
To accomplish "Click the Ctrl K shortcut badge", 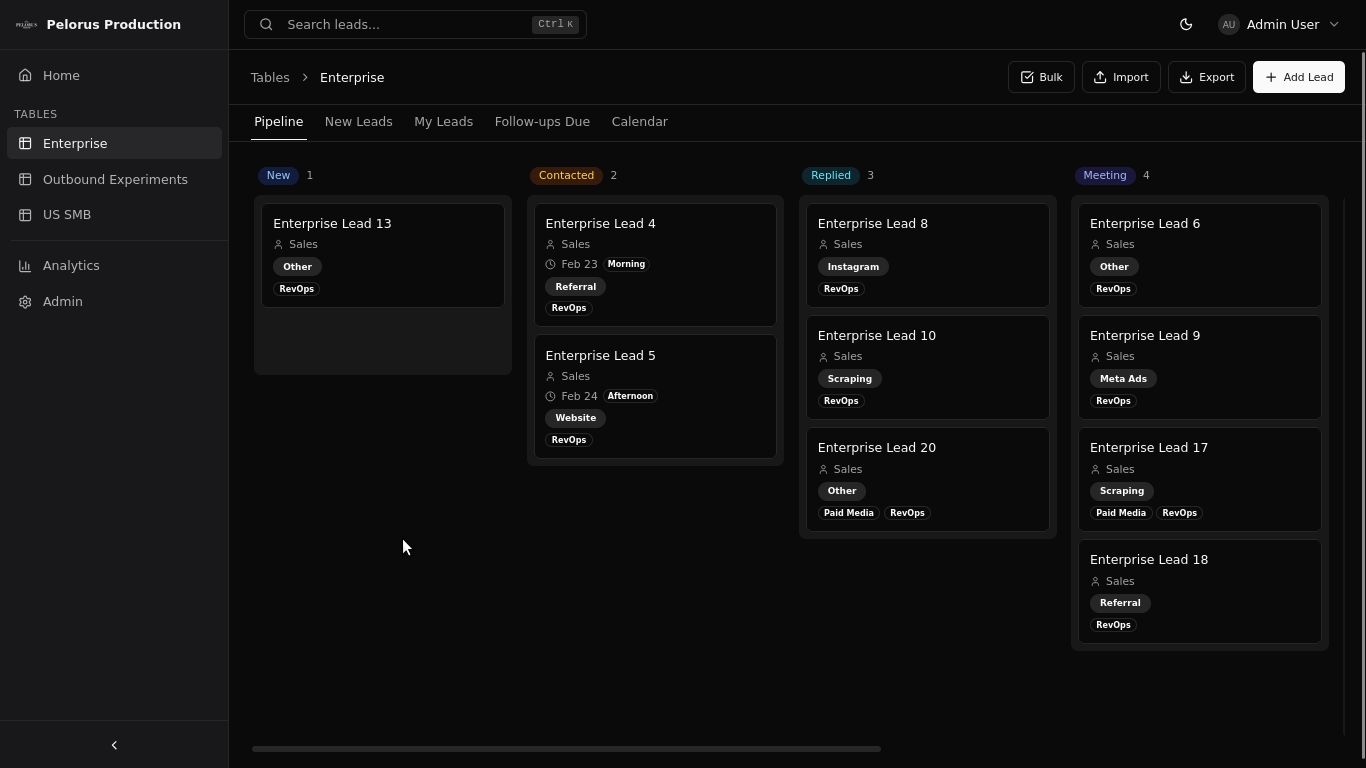I will (x=555, y=24).
